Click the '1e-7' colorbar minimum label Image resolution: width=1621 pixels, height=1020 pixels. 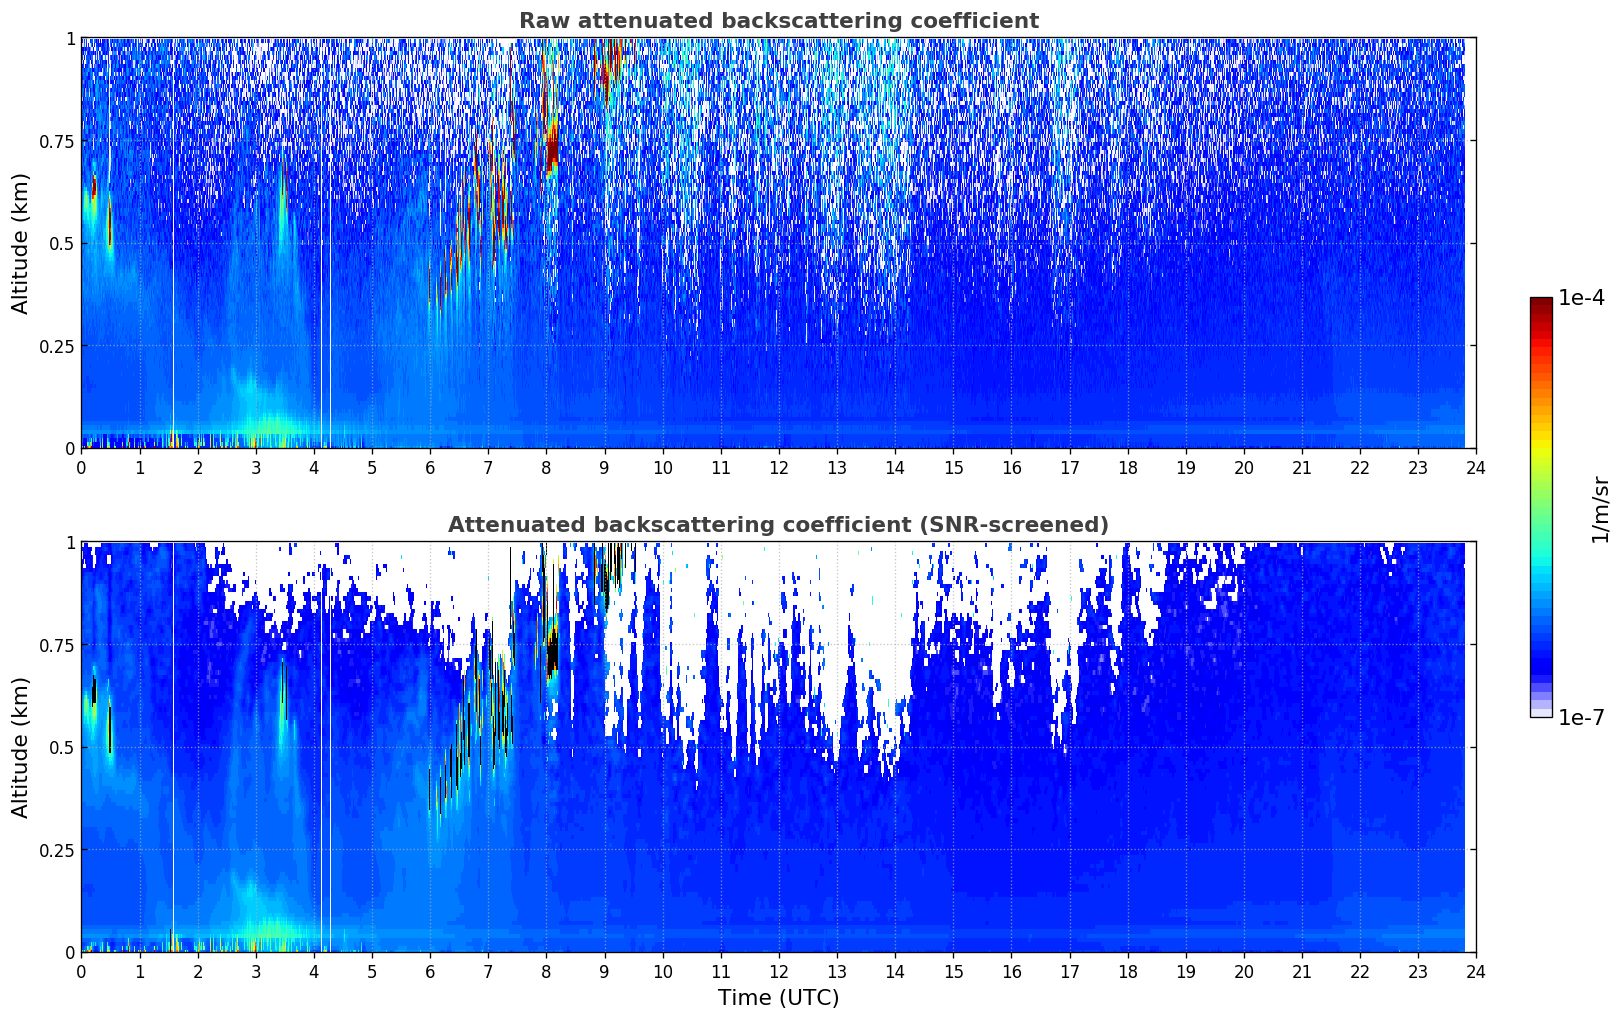click(x=1581, y=718)
